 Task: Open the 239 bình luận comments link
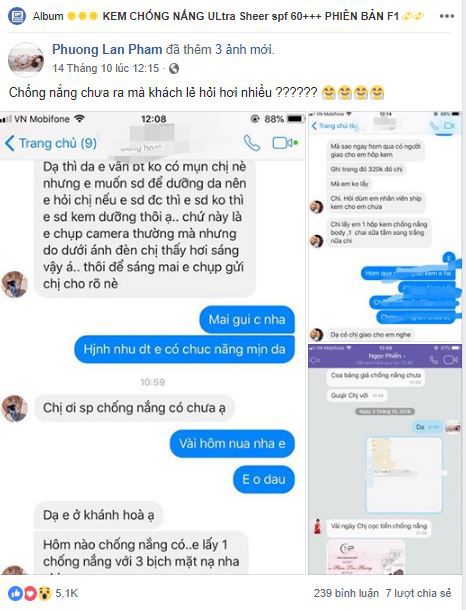[x=346, y=593]
